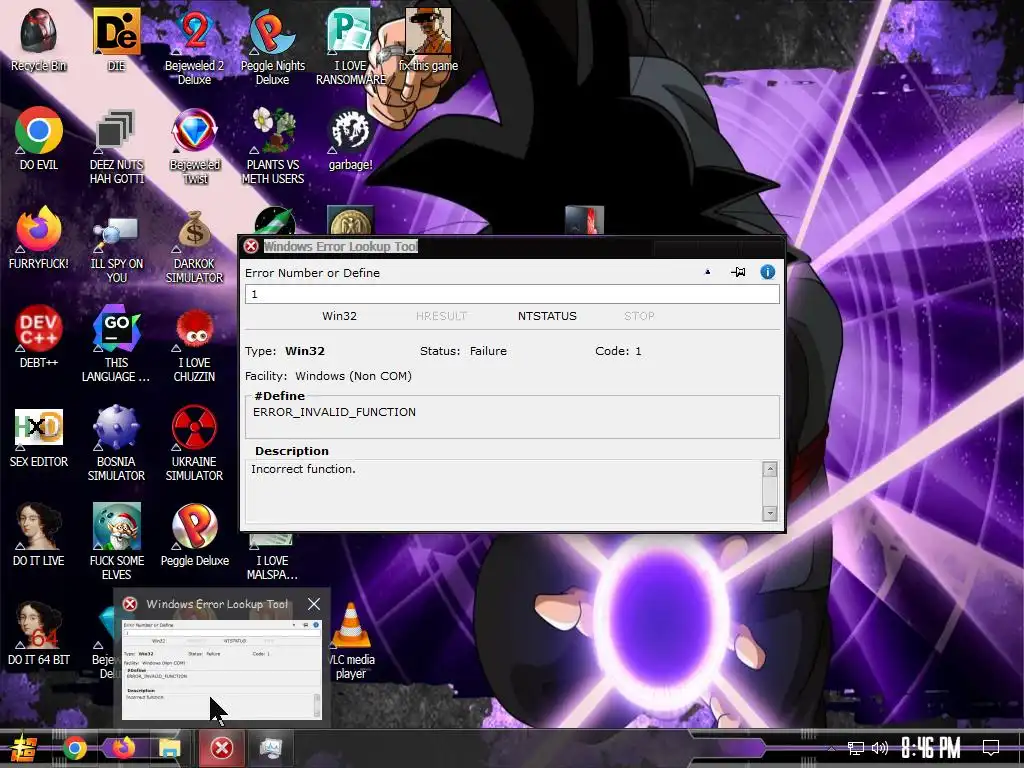
Task: Select the DO IT LIVE shortcut
Action: tap(39, 534)
